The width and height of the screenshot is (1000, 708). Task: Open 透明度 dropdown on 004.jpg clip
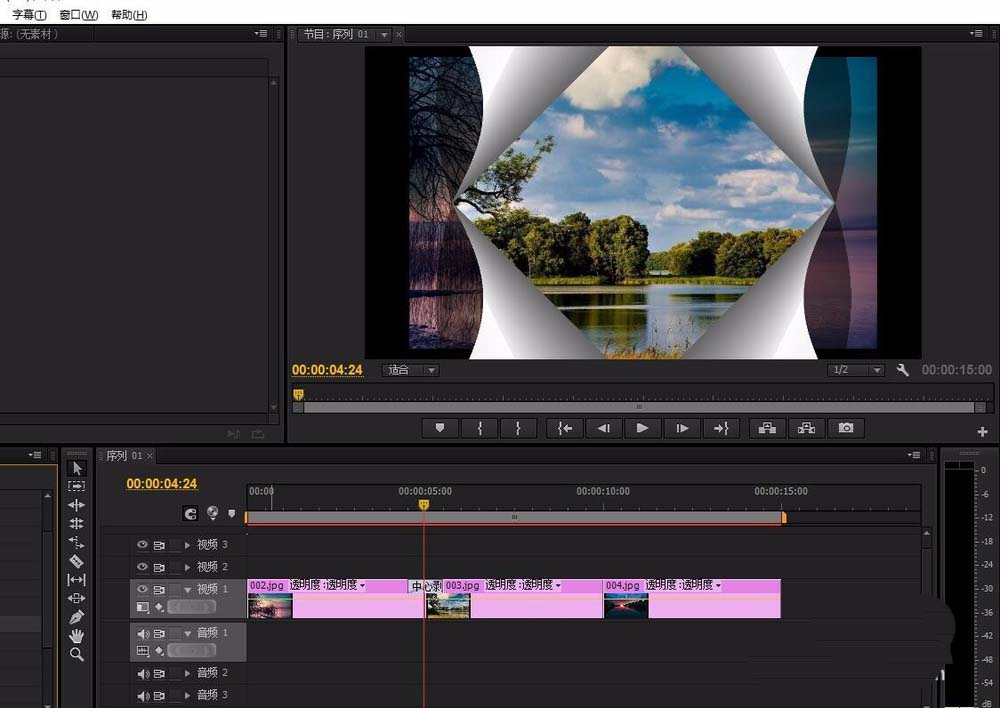718,585
